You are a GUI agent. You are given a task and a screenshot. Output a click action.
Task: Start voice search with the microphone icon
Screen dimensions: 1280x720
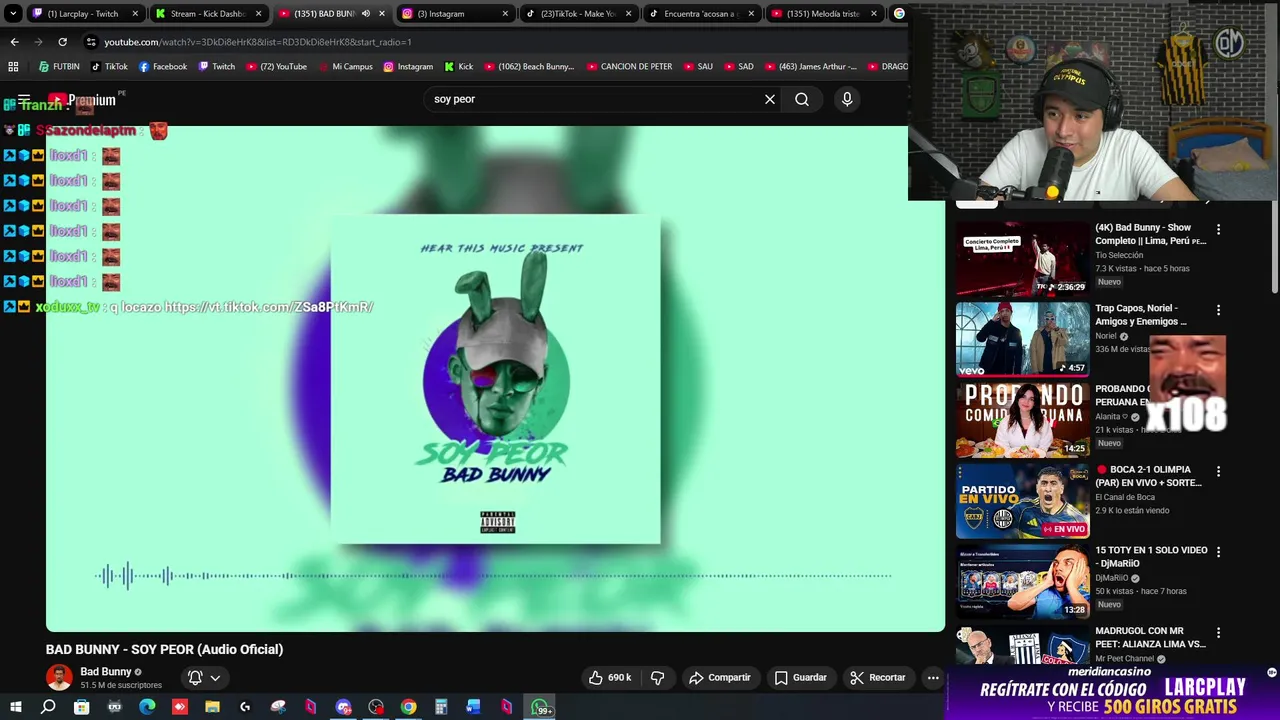point(847,99)
